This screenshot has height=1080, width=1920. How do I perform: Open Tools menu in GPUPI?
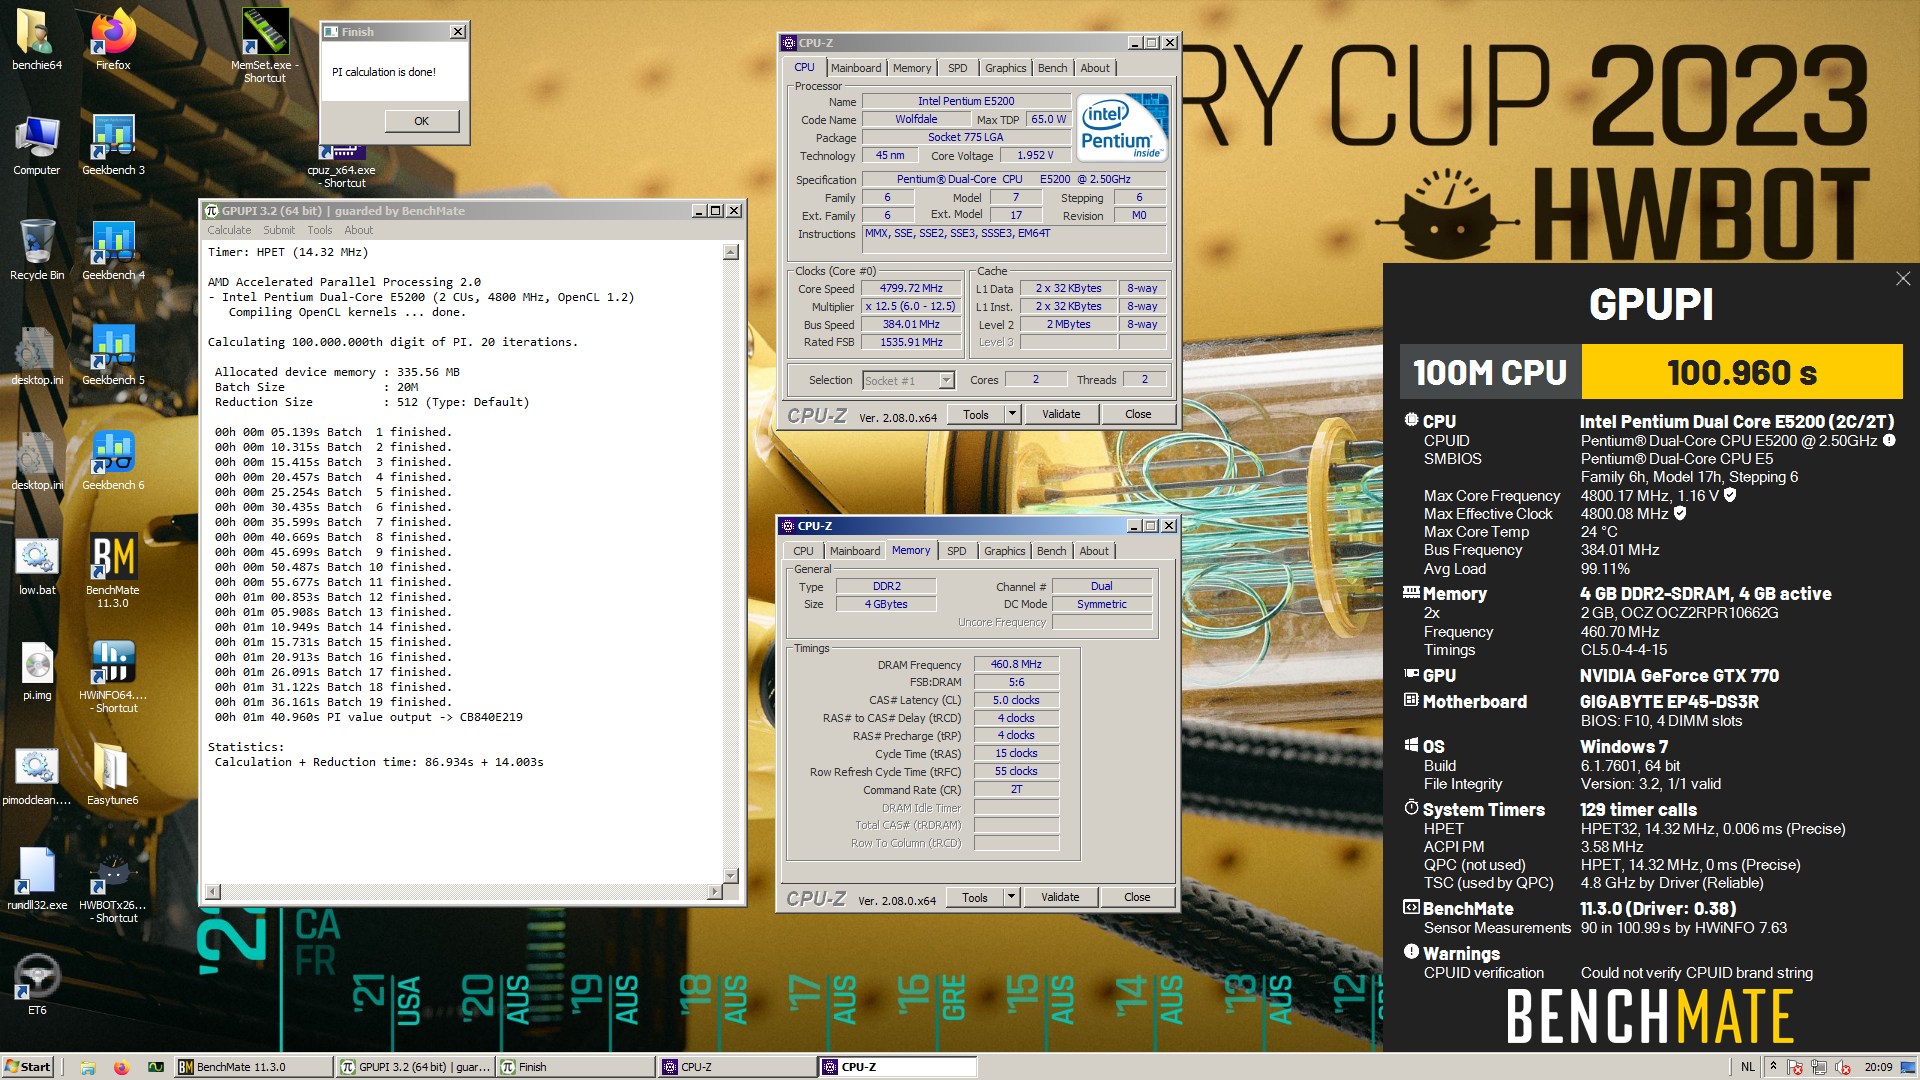(320, 230)
